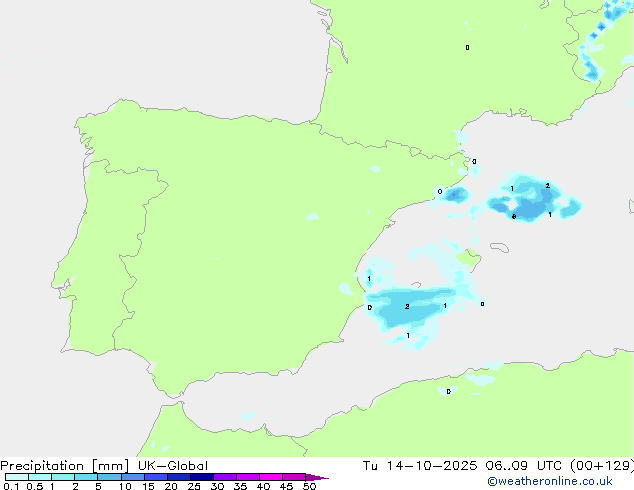
Task: Pick the 30–35 mm purple legend swatch
Action: pyautogui.click(x=225, y=477)
